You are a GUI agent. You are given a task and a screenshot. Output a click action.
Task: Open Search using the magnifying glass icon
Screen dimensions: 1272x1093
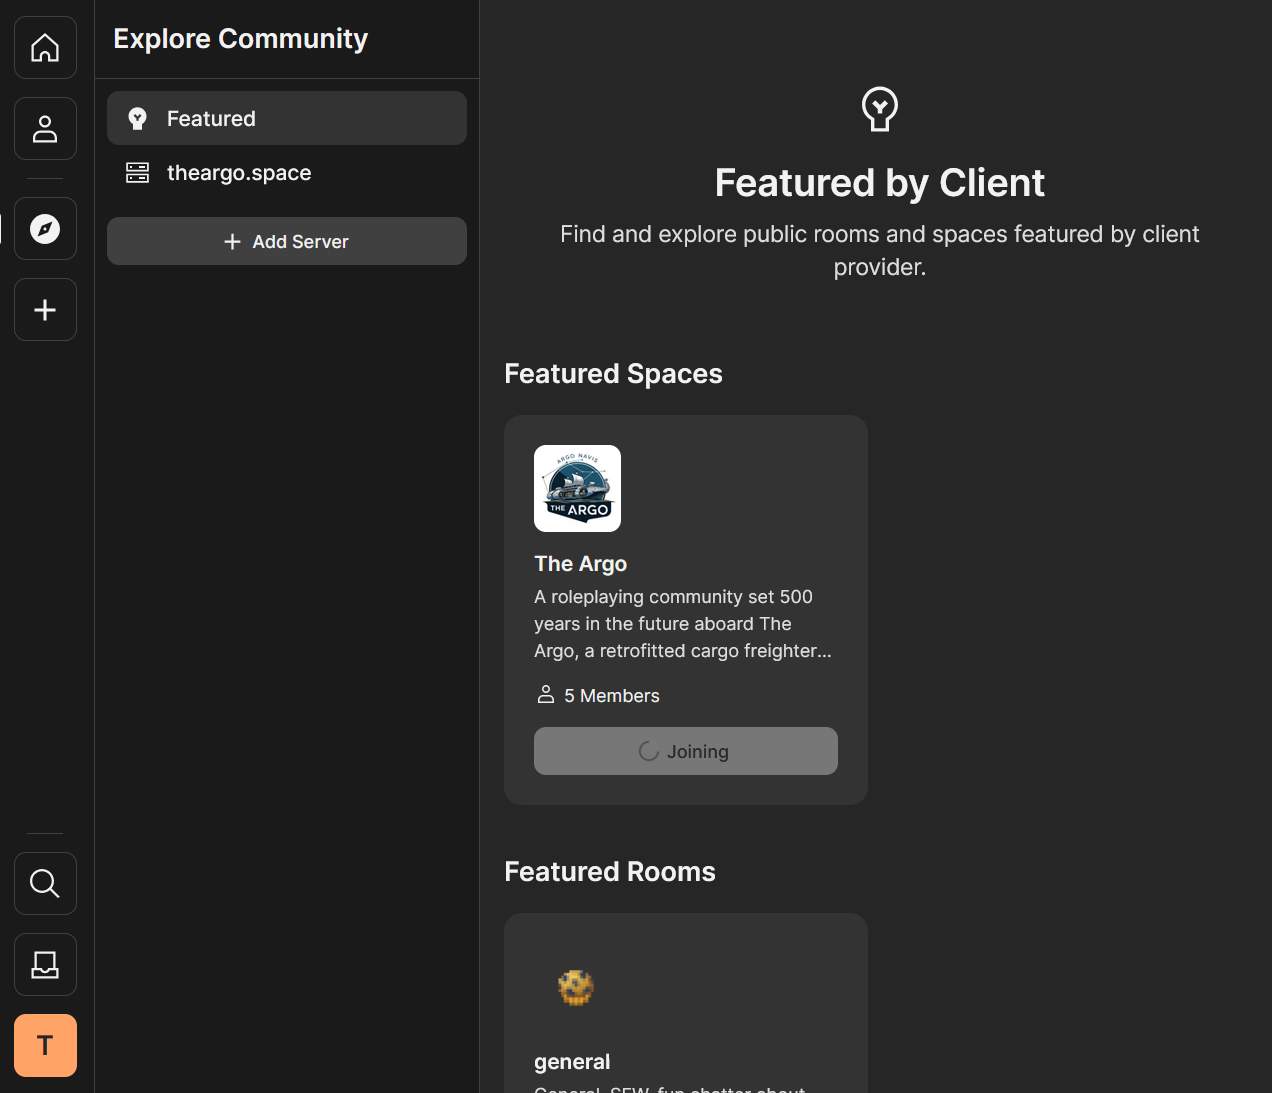pyautogui.click(x=45, y=884)
